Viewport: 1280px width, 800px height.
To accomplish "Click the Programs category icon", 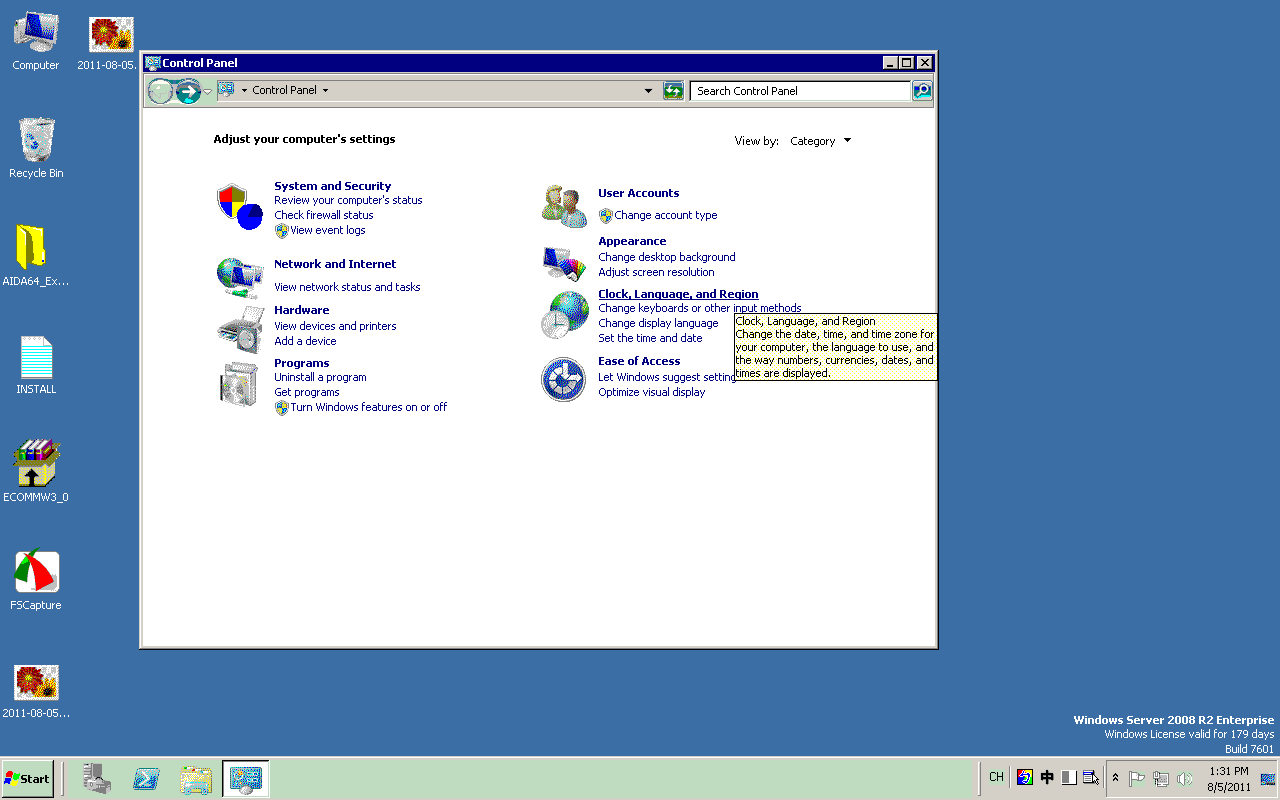I will pos(239,384).
